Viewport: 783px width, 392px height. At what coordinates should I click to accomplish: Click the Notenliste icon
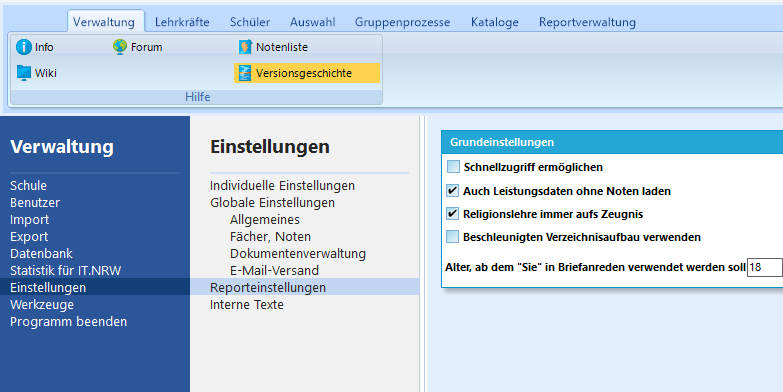click(x=245, y=47)
